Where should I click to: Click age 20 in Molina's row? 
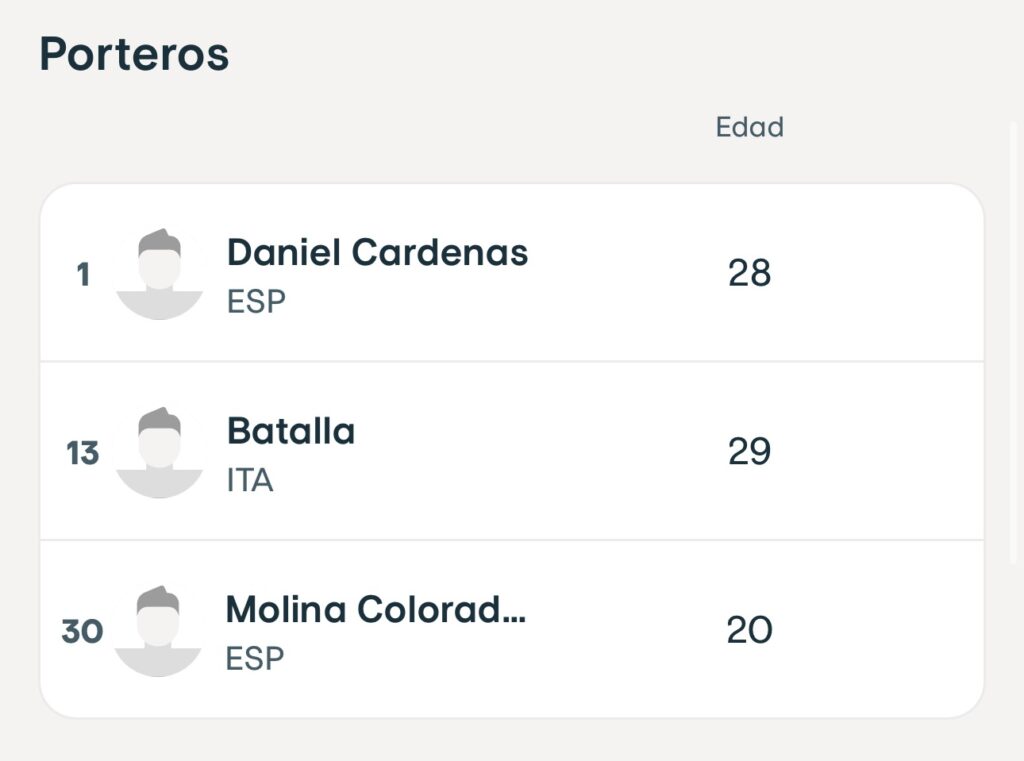pyautogui.click(x=749, y=631)
